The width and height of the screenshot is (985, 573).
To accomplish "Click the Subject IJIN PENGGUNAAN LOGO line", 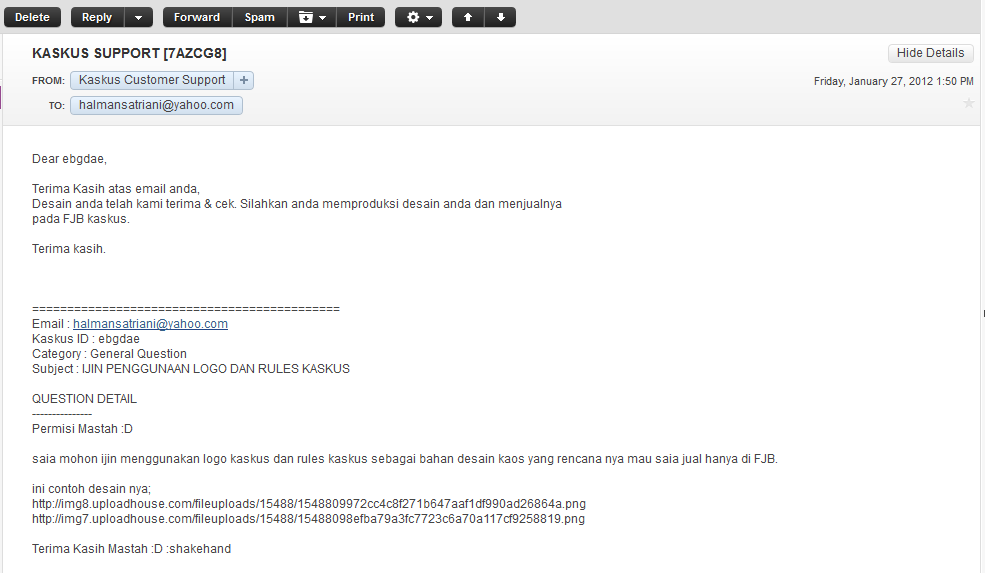I will tap(191, 369).
